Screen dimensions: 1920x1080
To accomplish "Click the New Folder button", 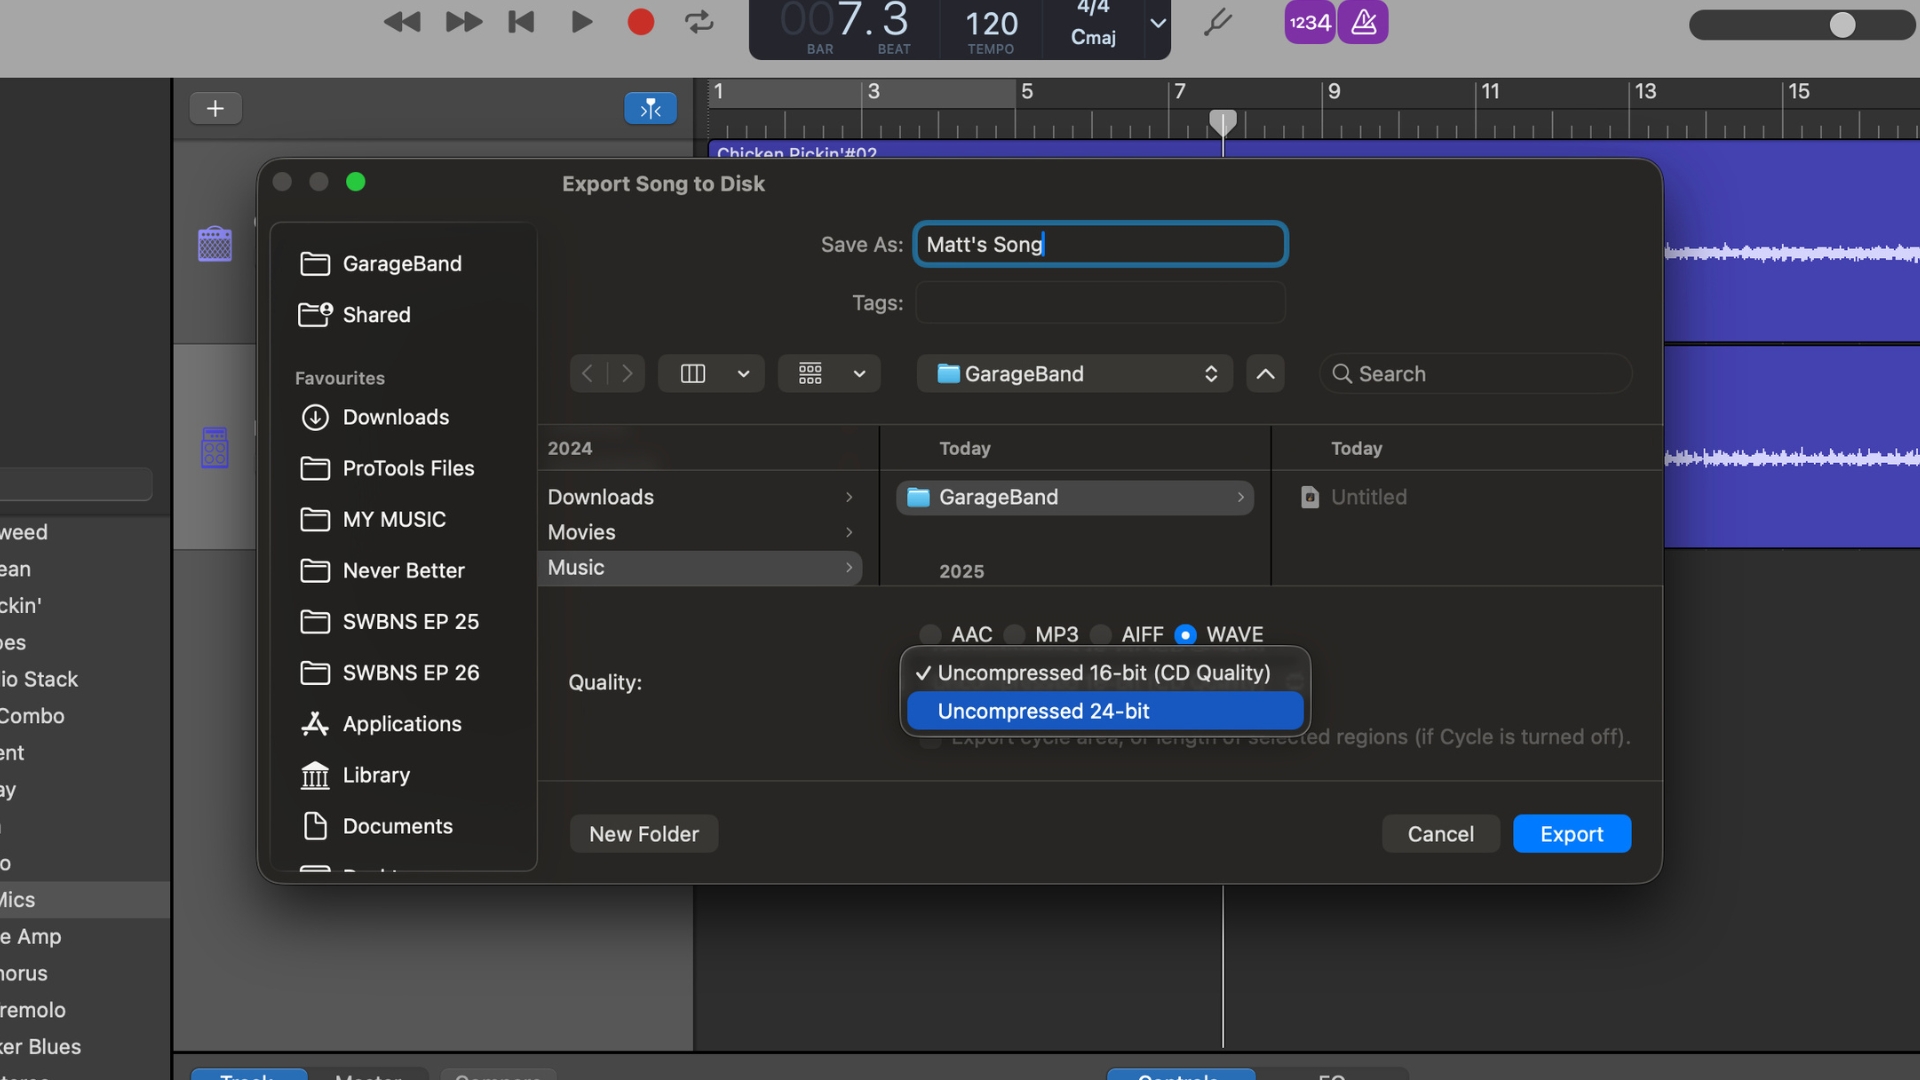I will [644, 834].
